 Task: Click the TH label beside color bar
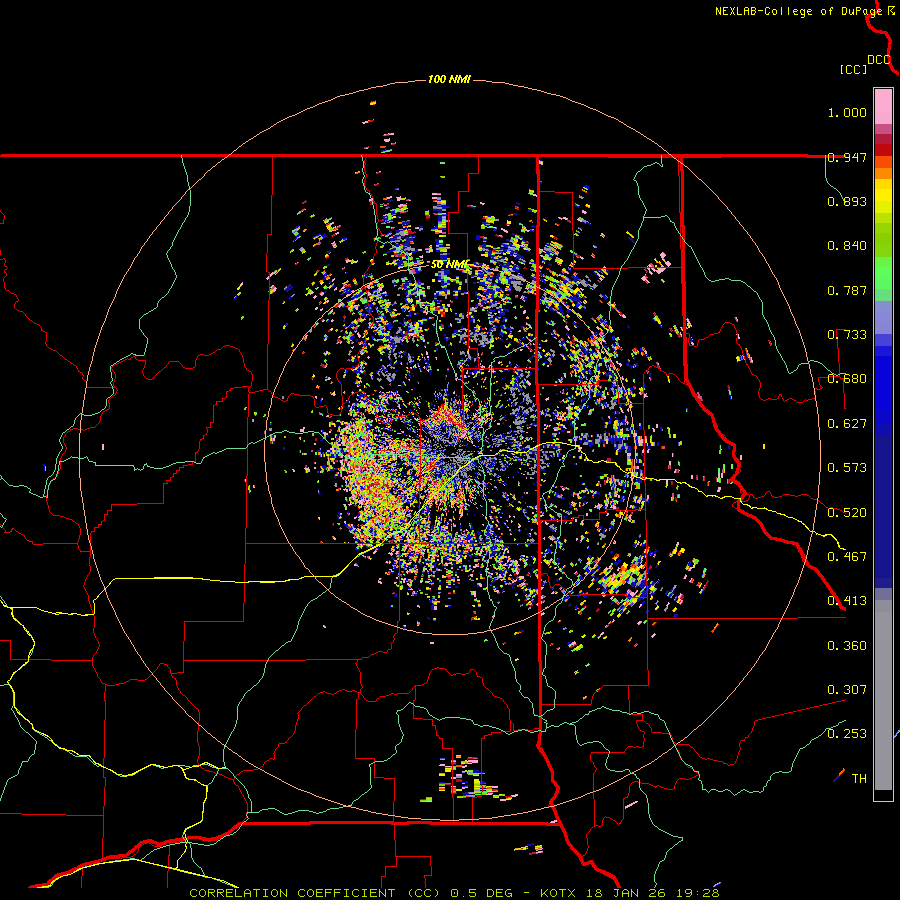coord(859,778)
